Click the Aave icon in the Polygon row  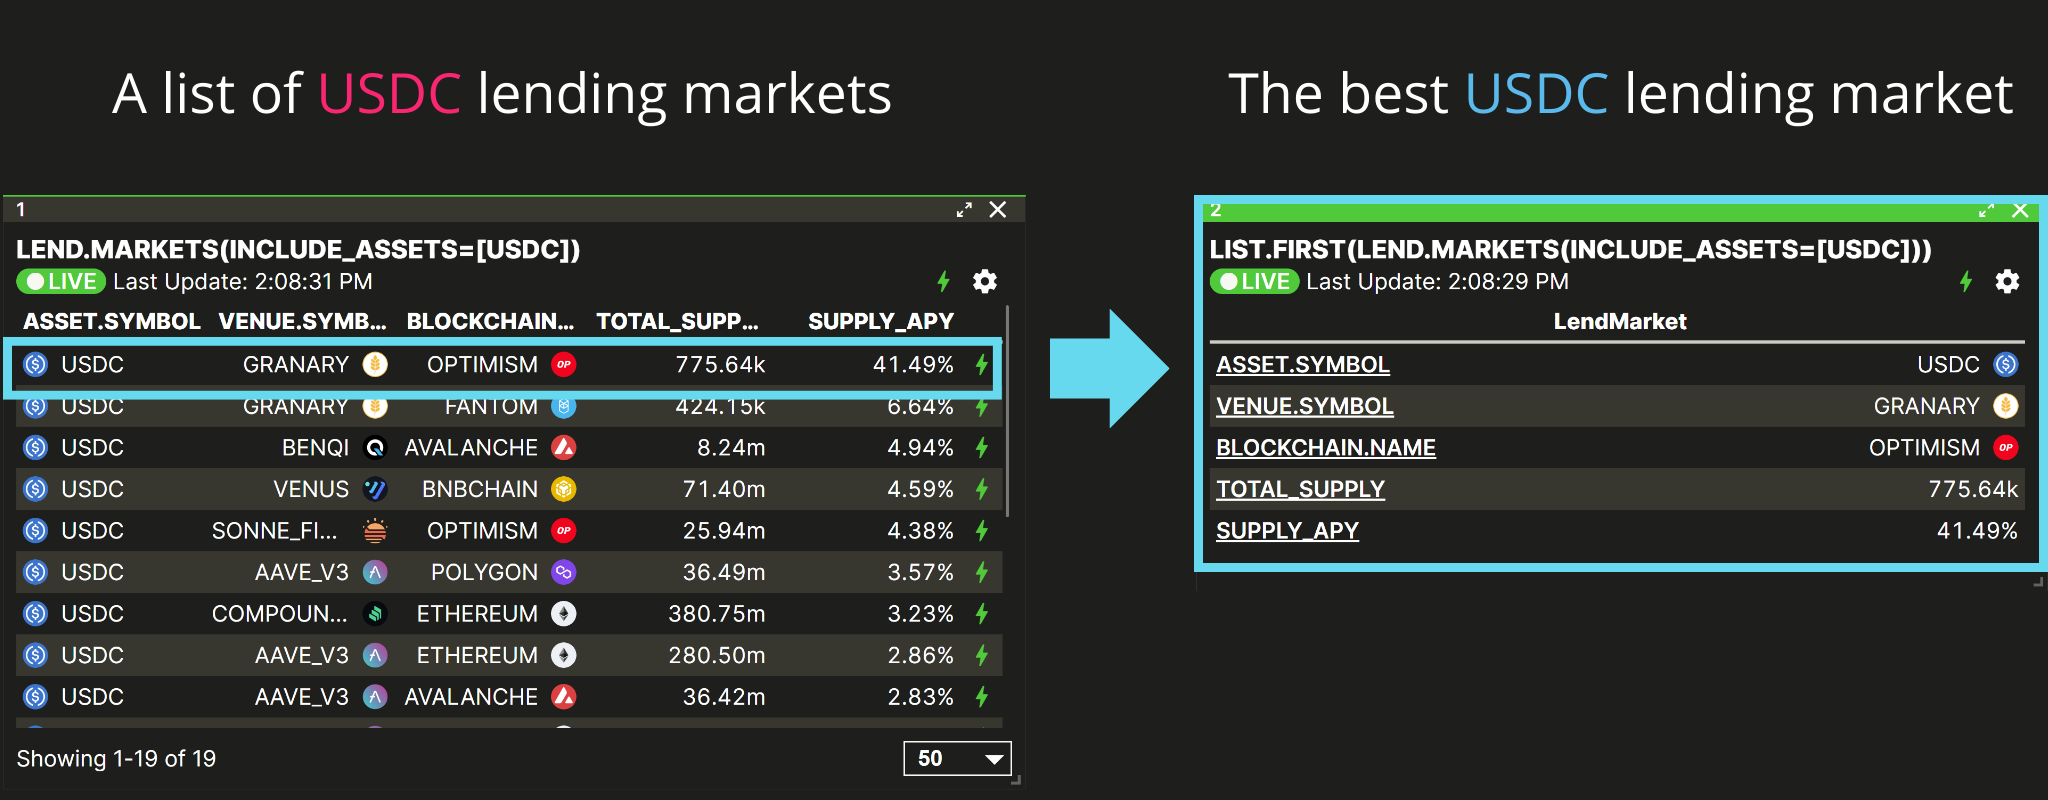pos(375,572)
